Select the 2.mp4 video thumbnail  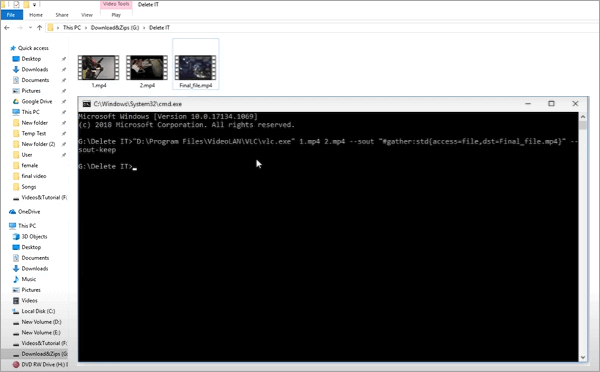pos(147,68)
